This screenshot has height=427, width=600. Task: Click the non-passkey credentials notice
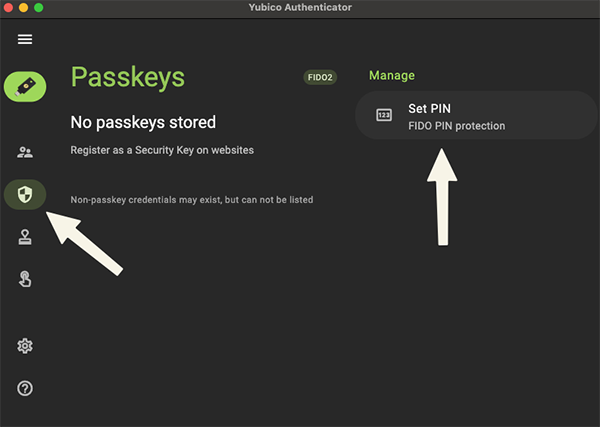tap(191, 200)
